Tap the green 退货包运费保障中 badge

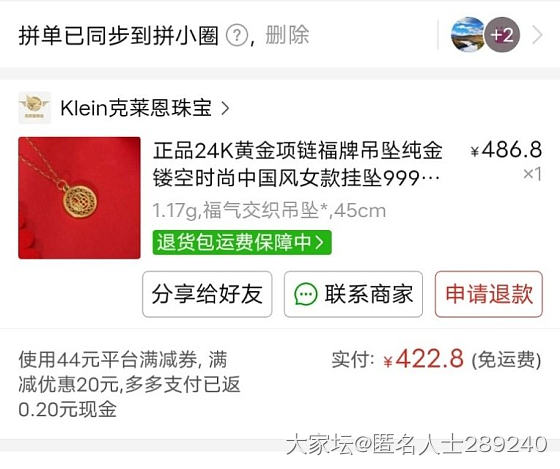click(242, 243)
